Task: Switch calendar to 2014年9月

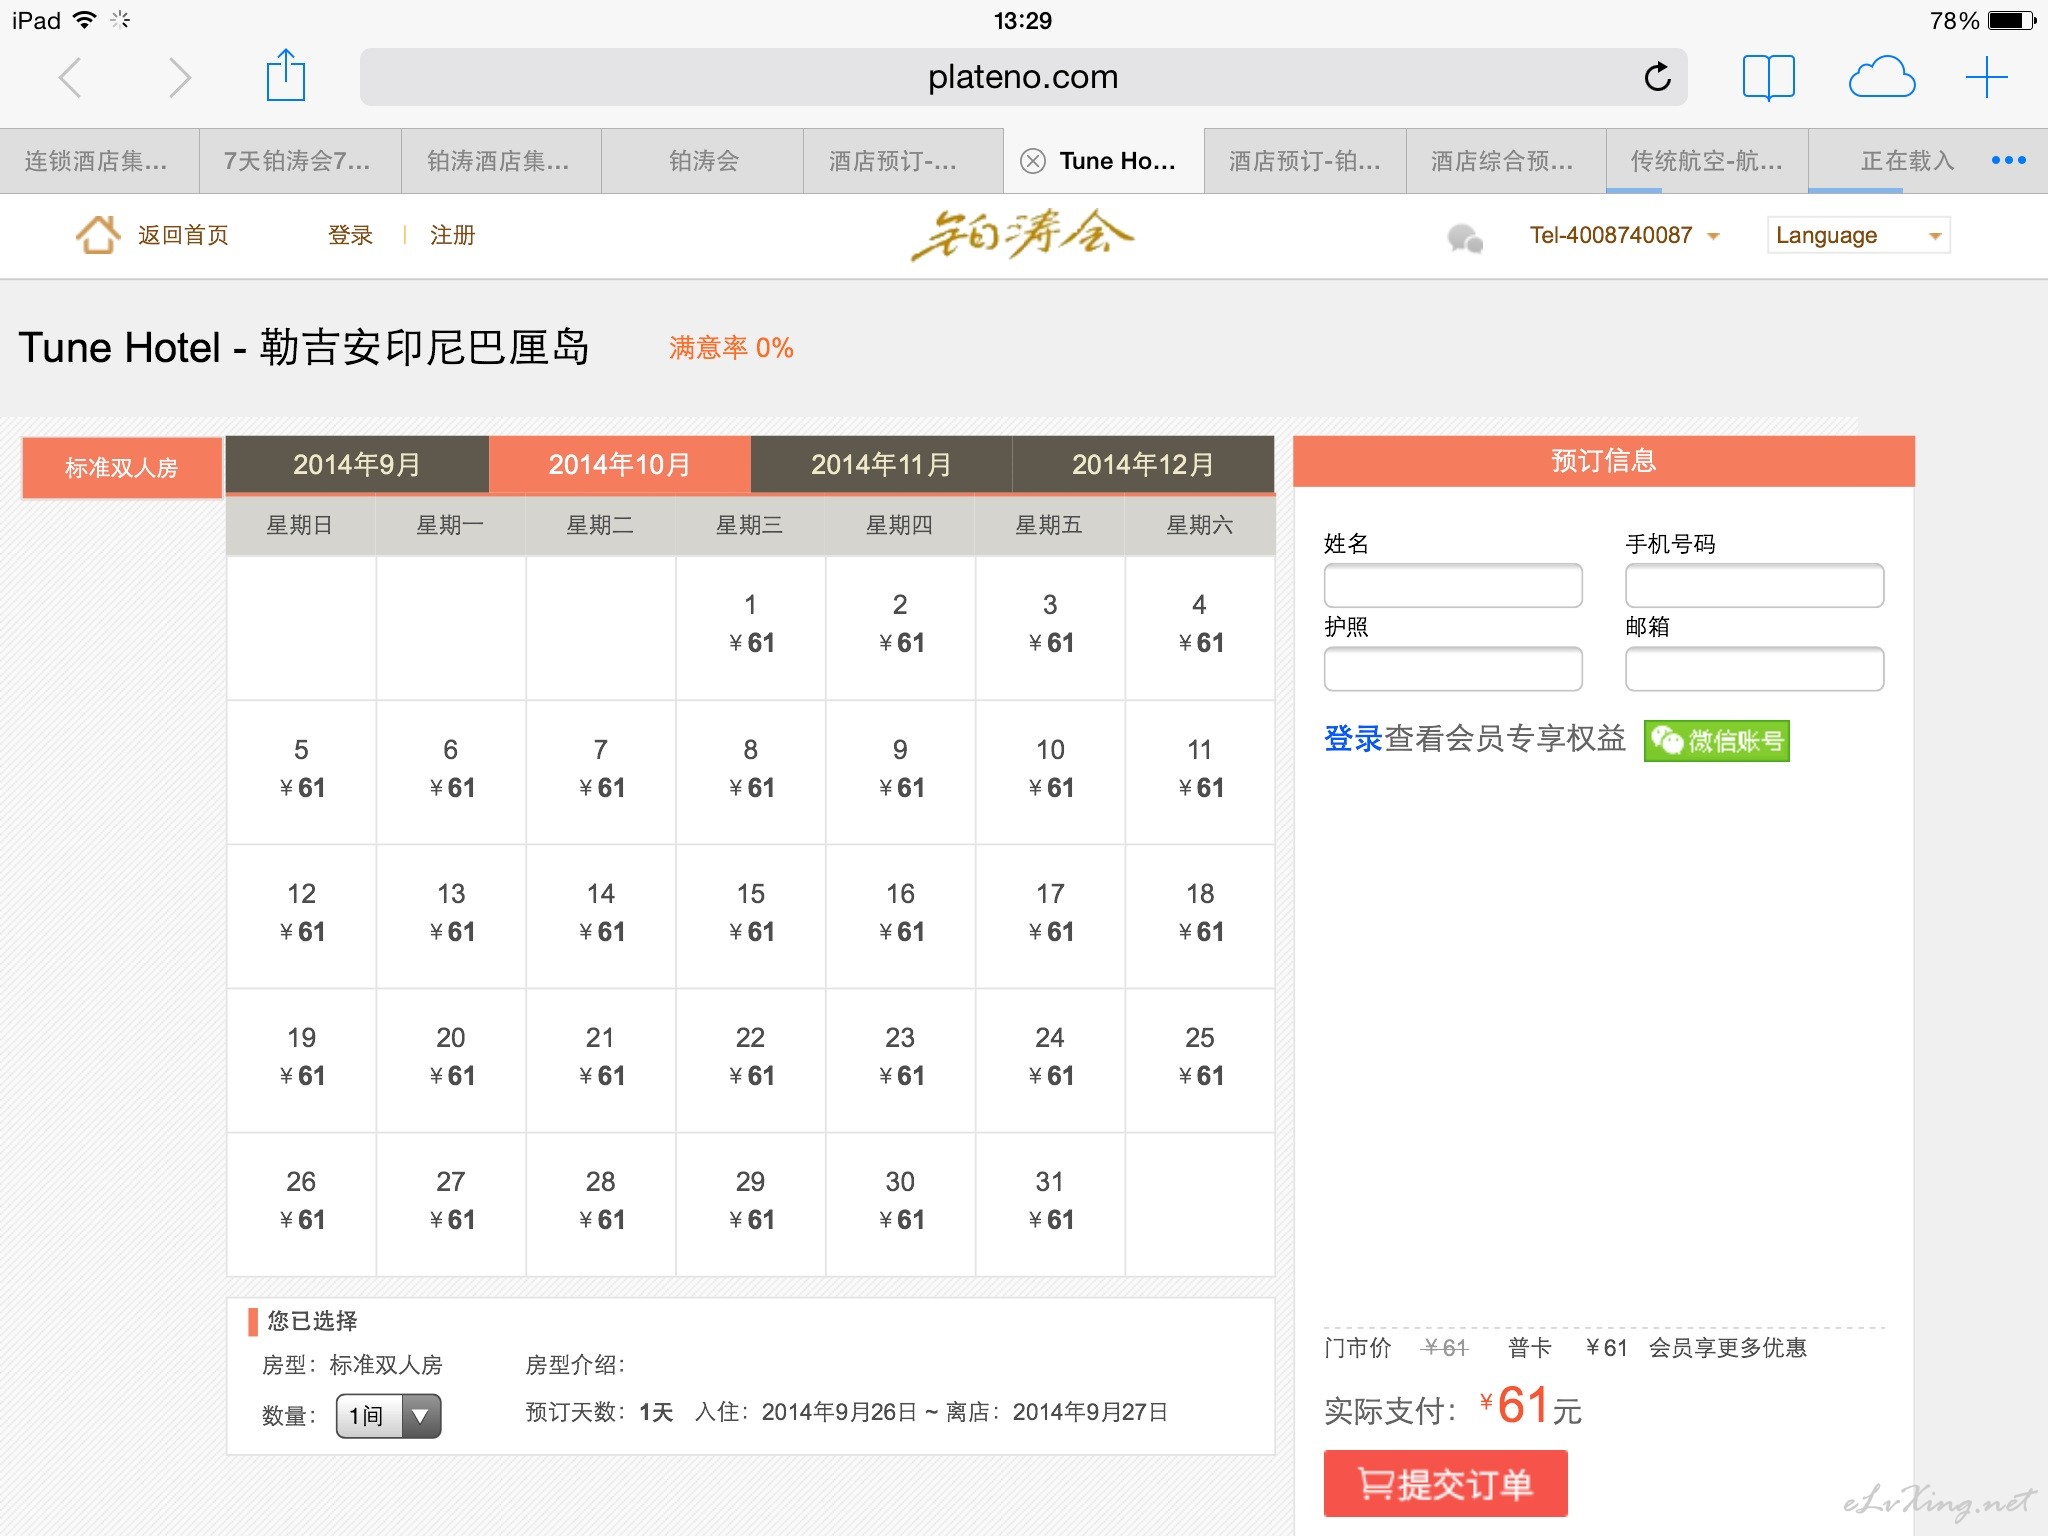Action: coord(357,464)
